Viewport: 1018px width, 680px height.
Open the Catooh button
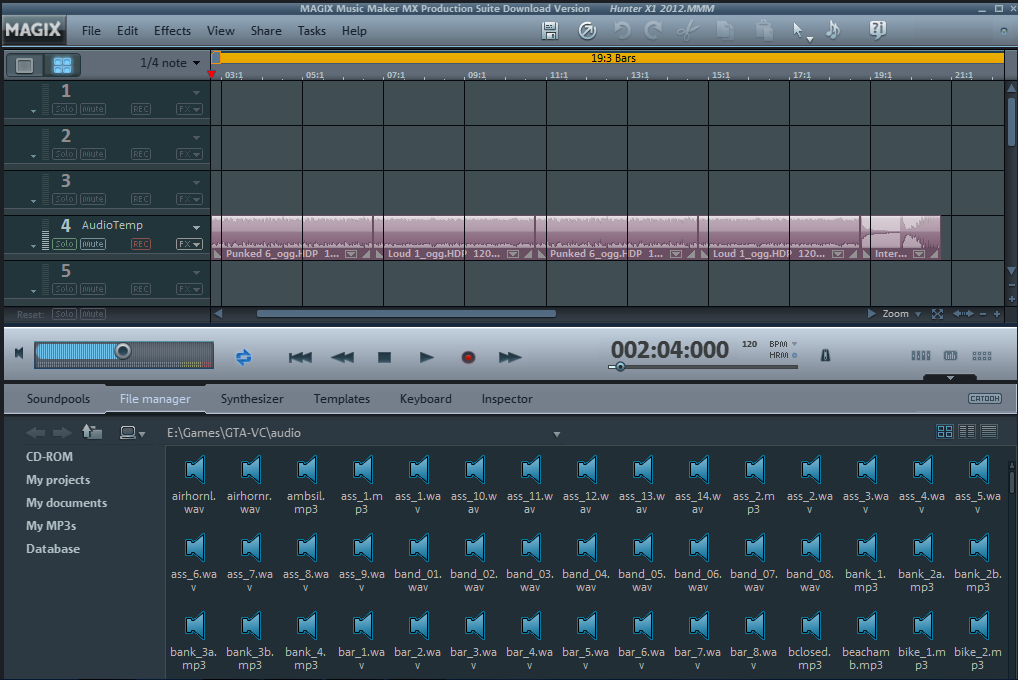click(x=985, y=398)
